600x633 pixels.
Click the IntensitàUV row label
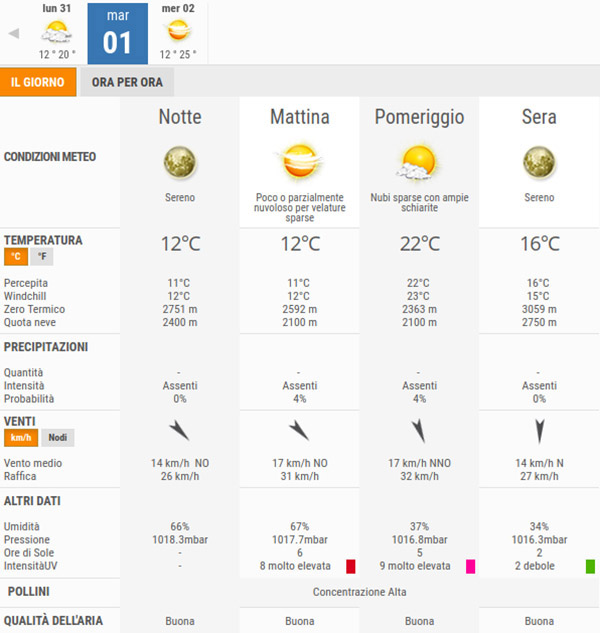click(x=31, y=566)
